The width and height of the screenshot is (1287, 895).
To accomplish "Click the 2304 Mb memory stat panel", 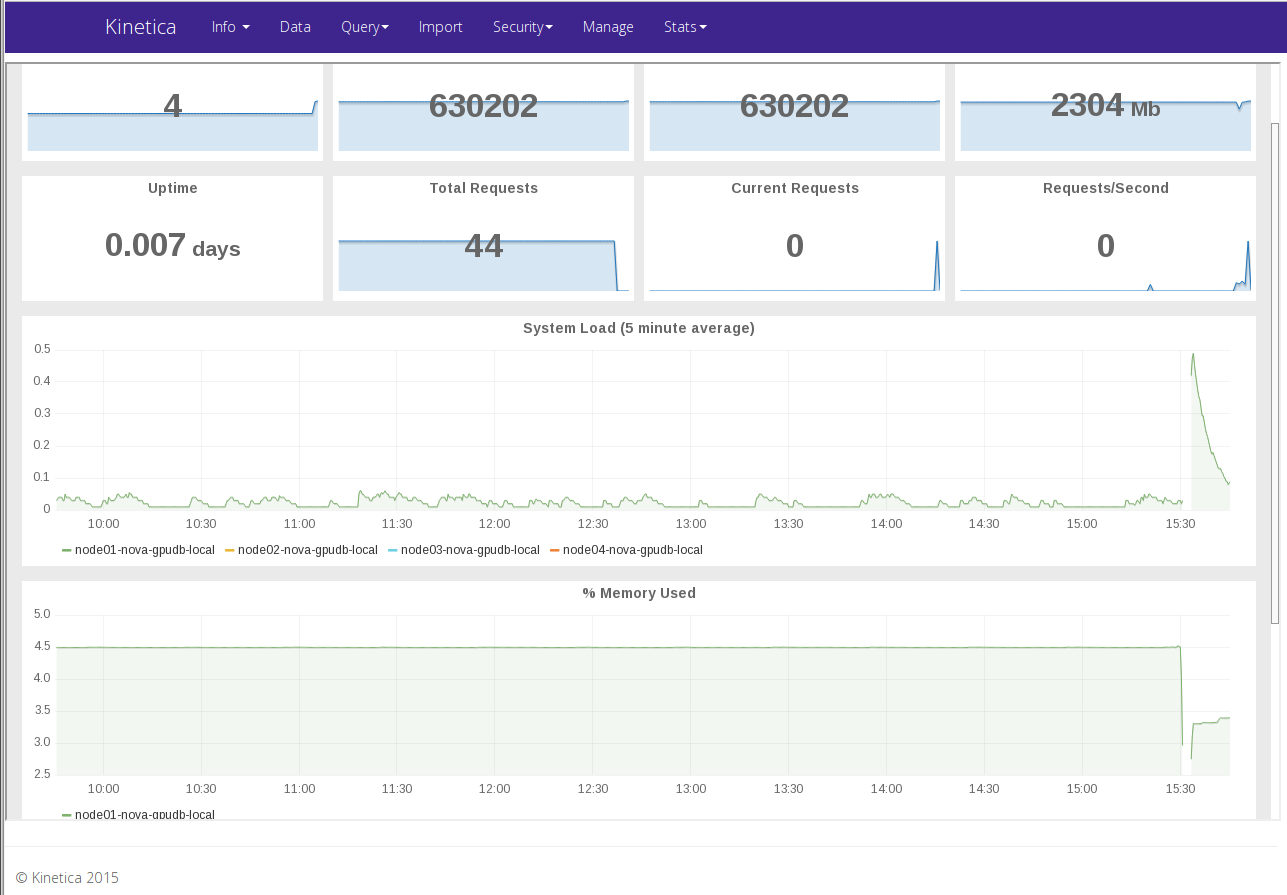I will (1105, 112).
